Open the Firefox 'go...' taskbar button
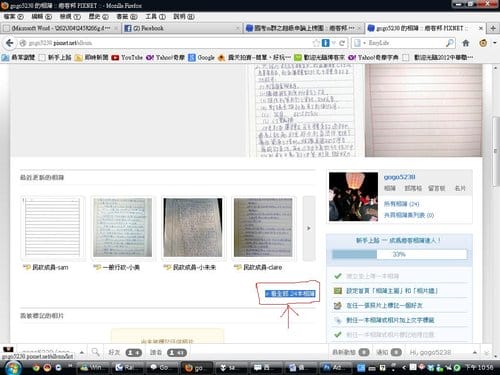 tap(198, 368)
